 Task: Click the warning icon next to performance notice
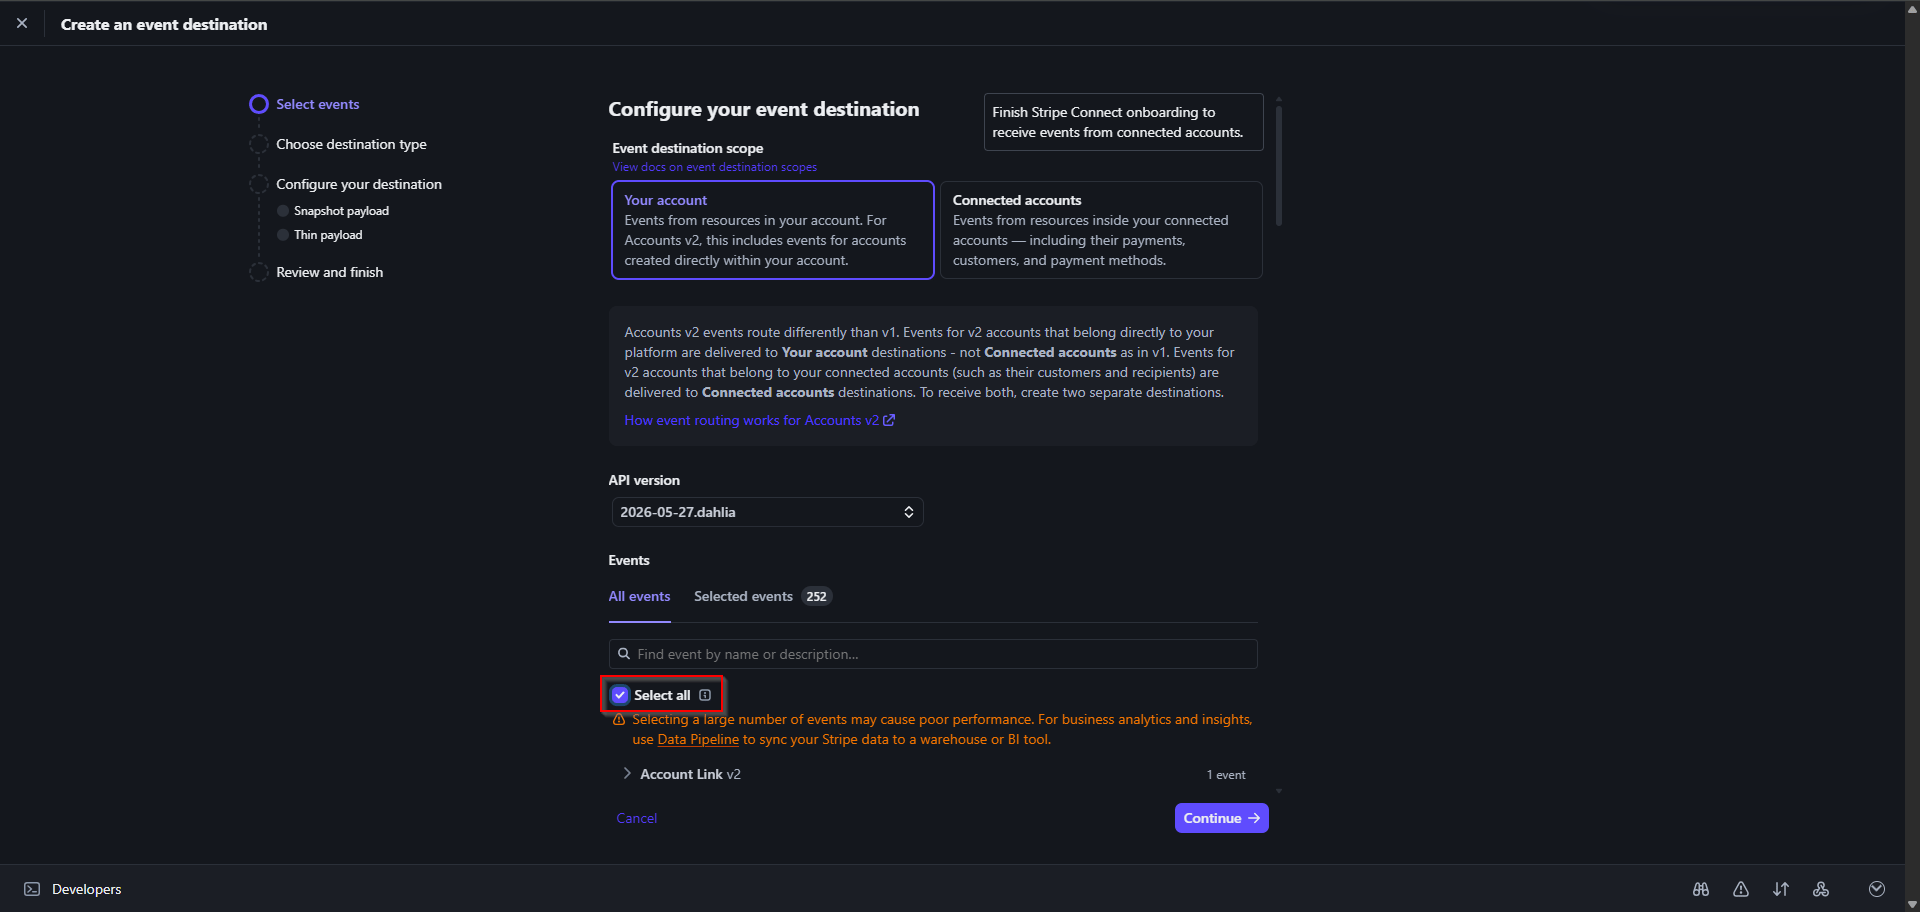(619, 720)
